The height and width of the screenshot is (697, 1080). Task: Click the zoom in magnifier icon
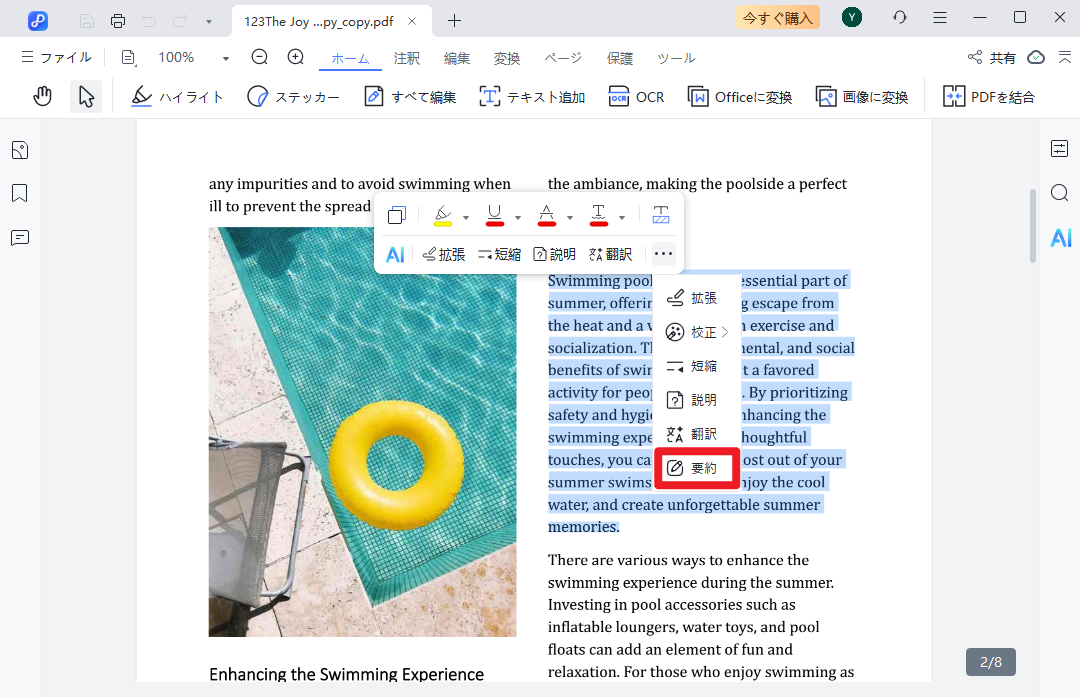295,58
